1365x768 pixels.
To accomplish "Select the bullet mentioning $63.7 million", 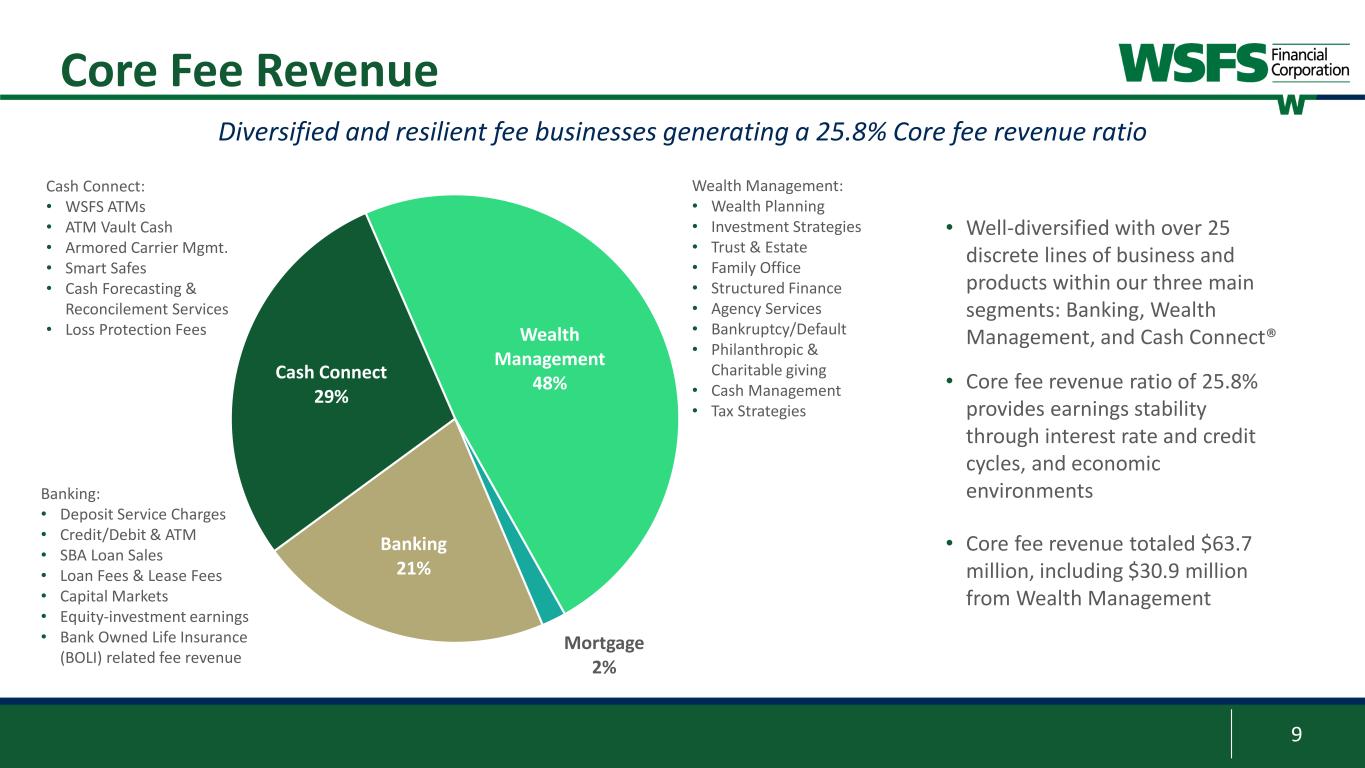I will click(1108, 571).
